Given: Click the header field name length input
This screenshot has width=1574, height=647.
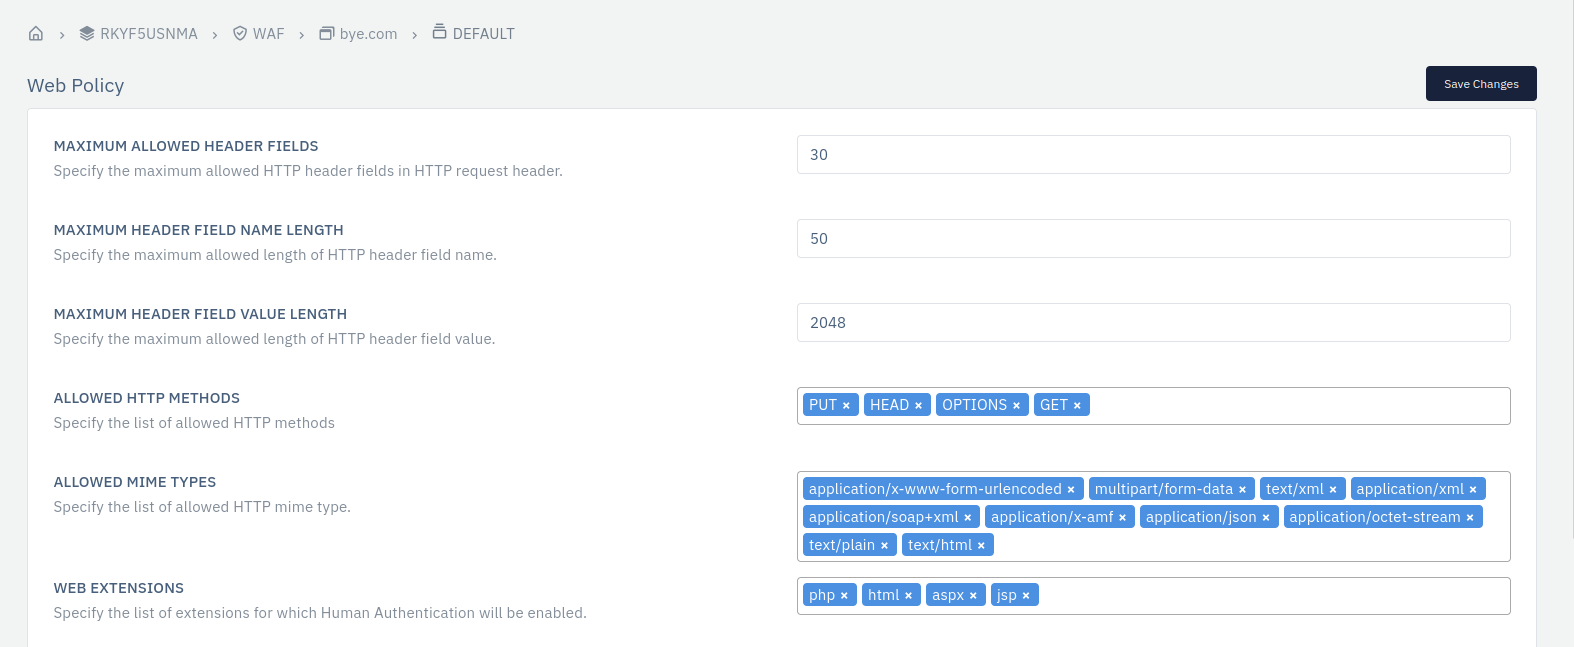Looking at the screenshot, I should click(1153, 239).
